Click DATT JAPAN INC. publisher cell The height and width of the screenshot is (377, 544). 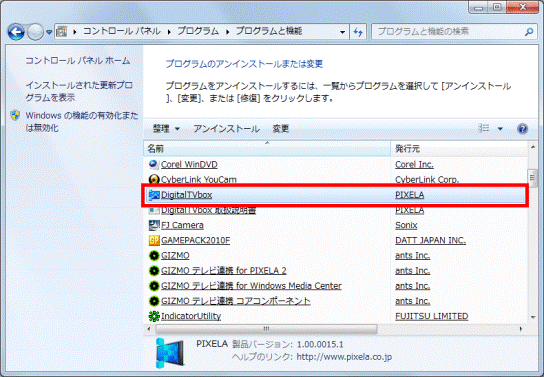(430, 240)
